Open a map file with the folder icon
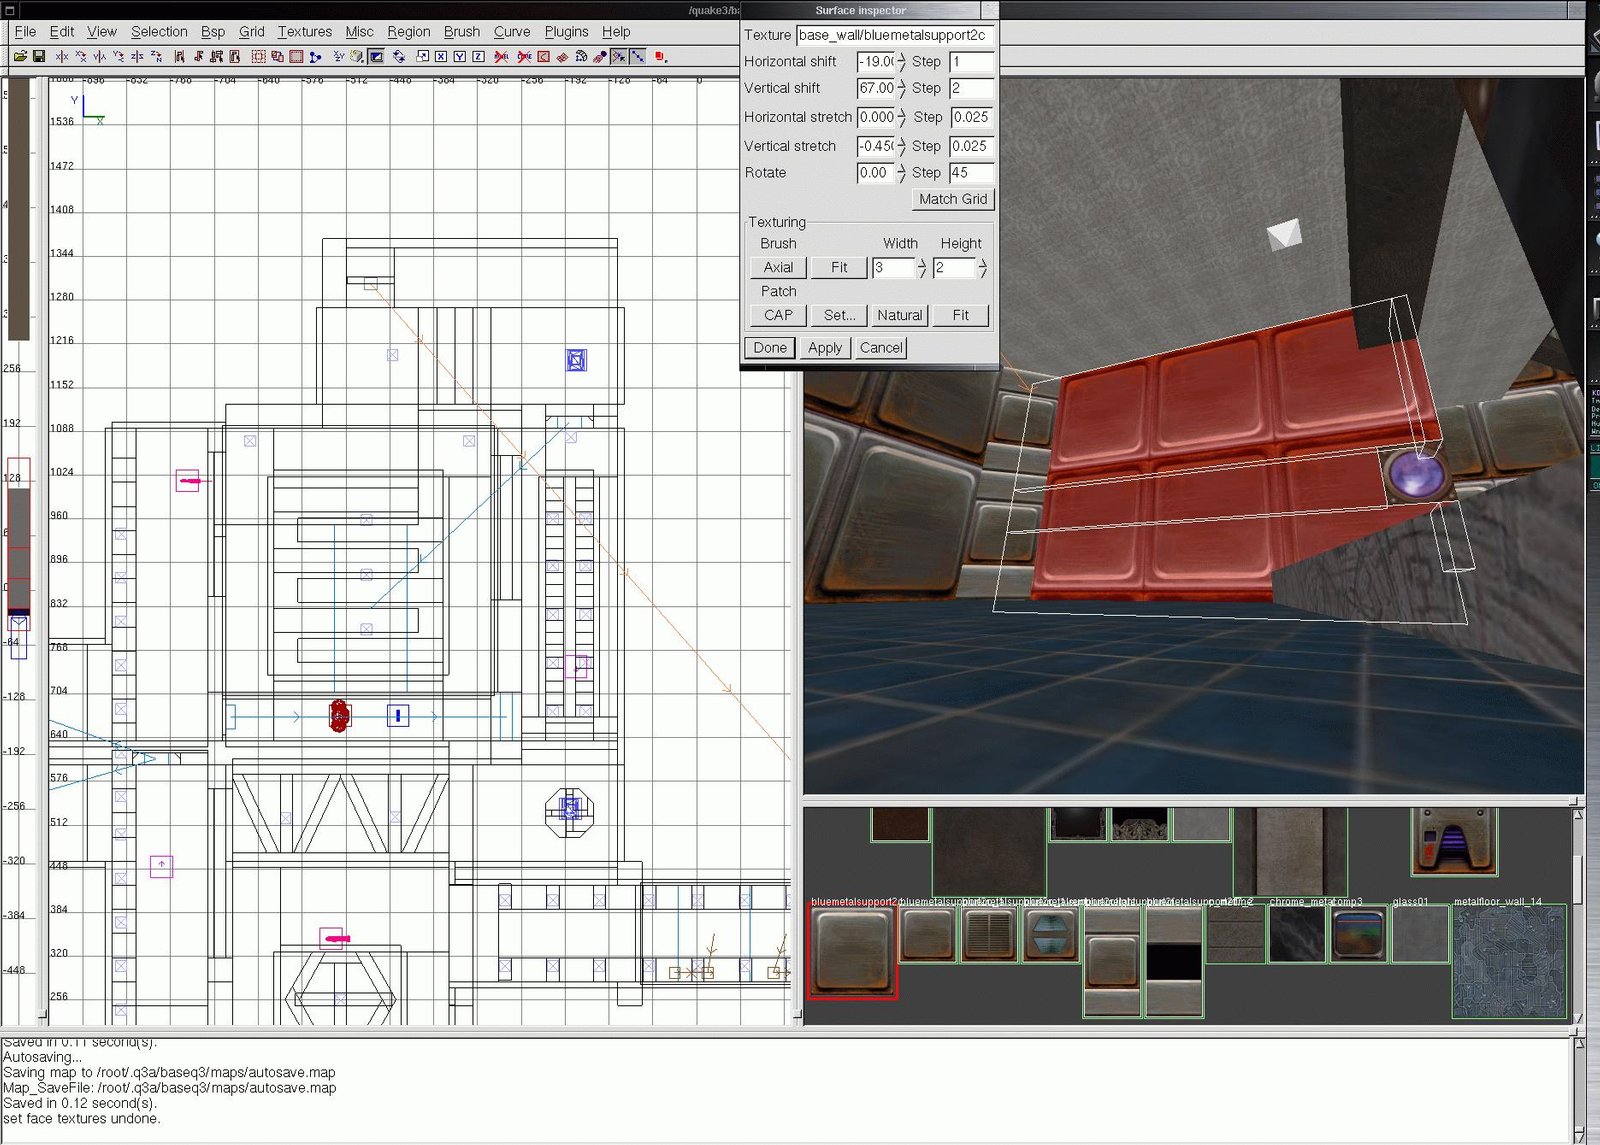1600x1145 pixels. coord(20,56)
